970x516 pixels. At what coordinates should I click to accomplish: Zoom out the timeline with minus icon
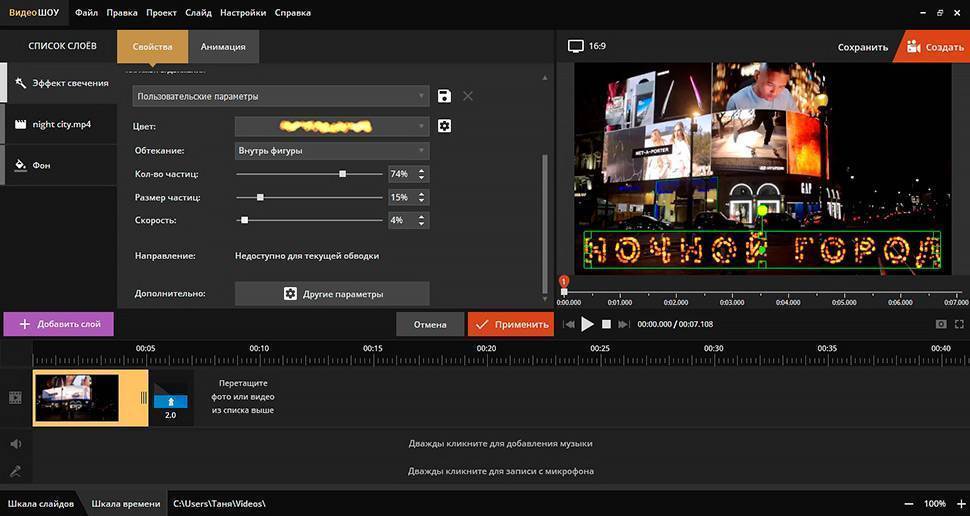point(908,503)
